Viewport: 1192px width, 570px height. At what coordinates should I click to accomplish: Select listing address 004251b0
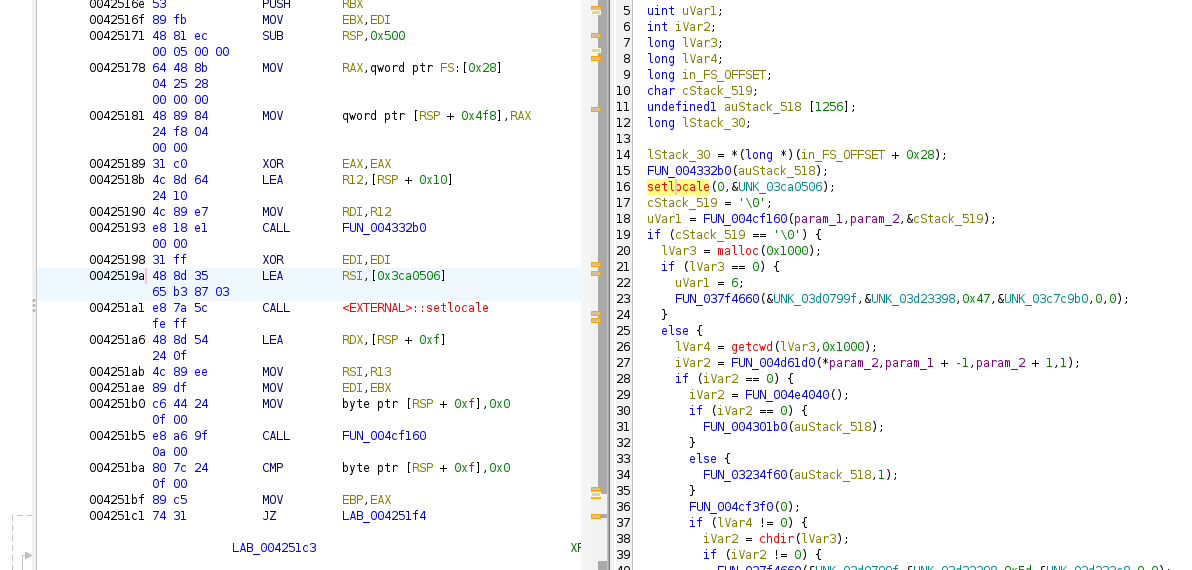pyautogui.click(x=116, y=403)
